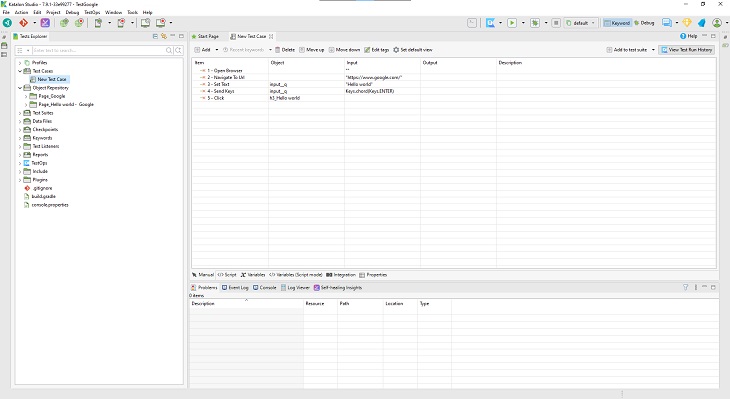Open the Console tab
The height and width of the screenshot is (399, 730).
[x=264, y=288]
